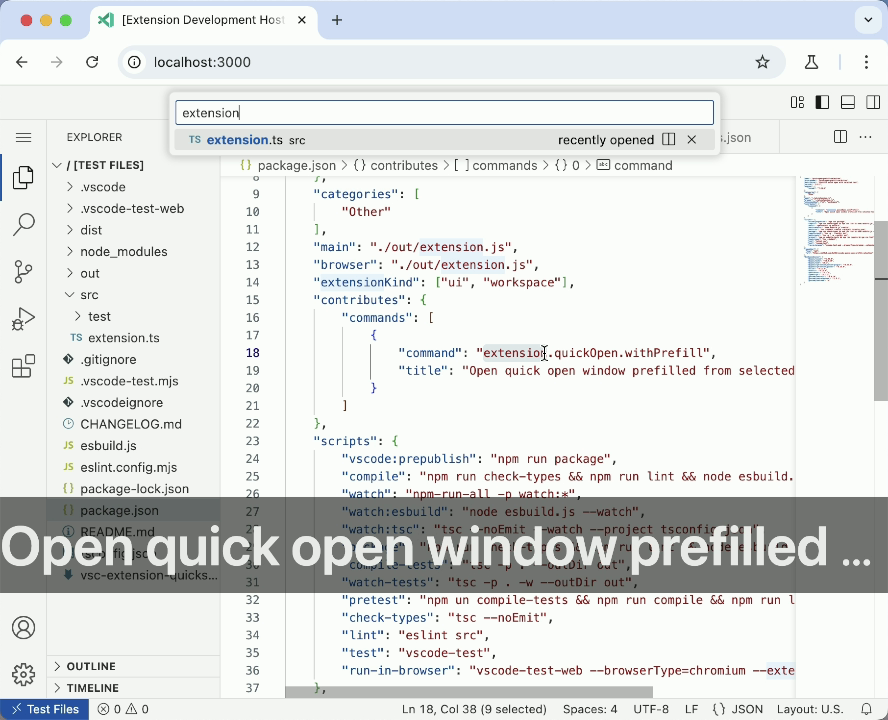This screenshot has width=888, height=720.
Task: Click the command breadcrumb segment
Action: coord(635,165)
